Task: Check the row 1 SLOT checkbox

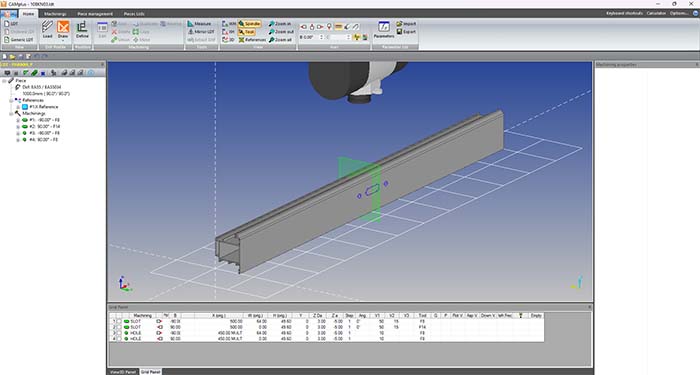Action: click(x=119, y=321)
